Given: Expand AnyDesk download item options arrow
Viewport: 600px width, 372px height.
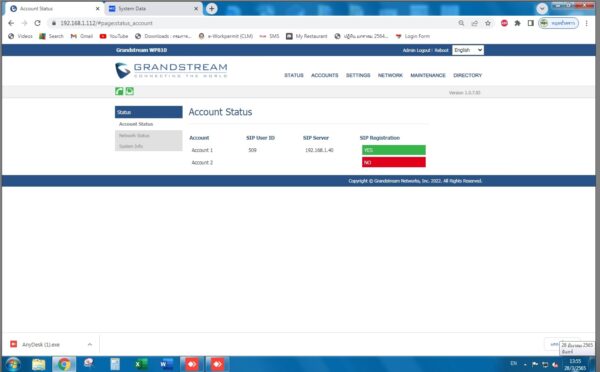Looking at the screenshot, I should point(90,344).
